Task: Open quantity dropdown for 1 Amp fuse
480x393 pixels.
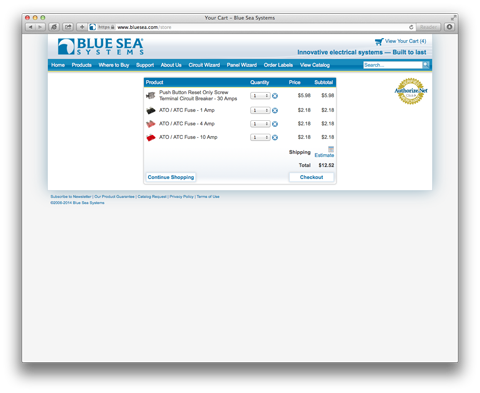Action: tap(260, 110)
